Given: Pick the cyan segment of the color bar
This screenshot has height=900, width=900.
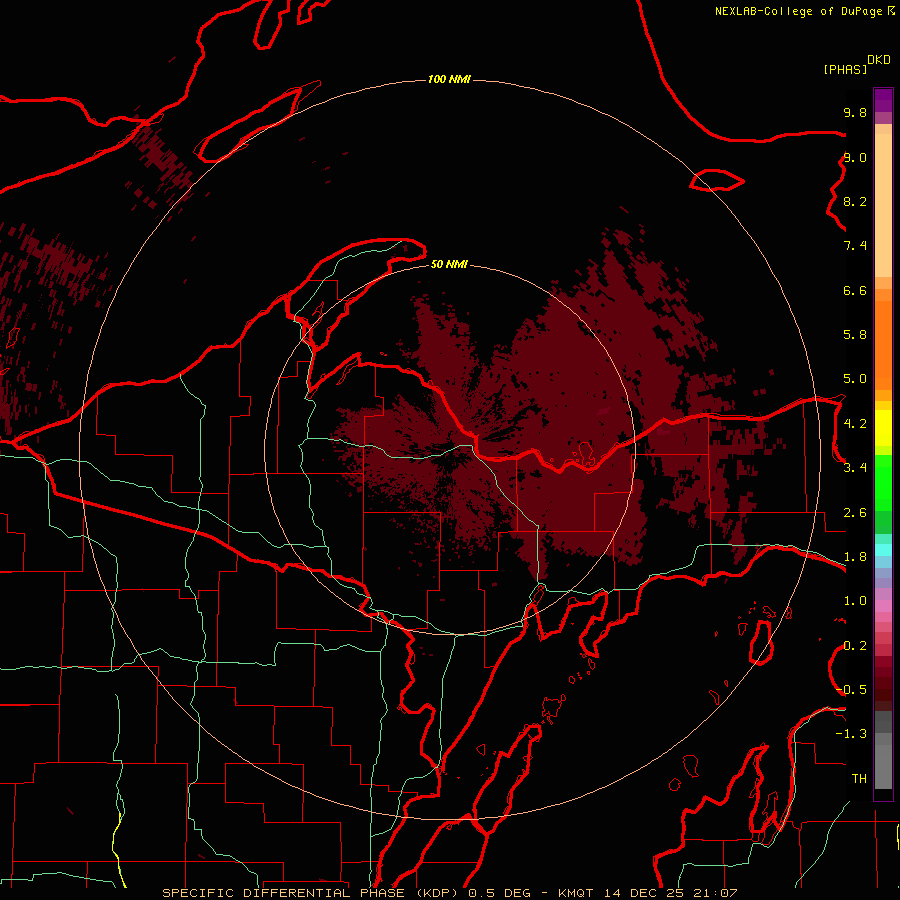Looking at the screenshot, I should pos(883,550).
